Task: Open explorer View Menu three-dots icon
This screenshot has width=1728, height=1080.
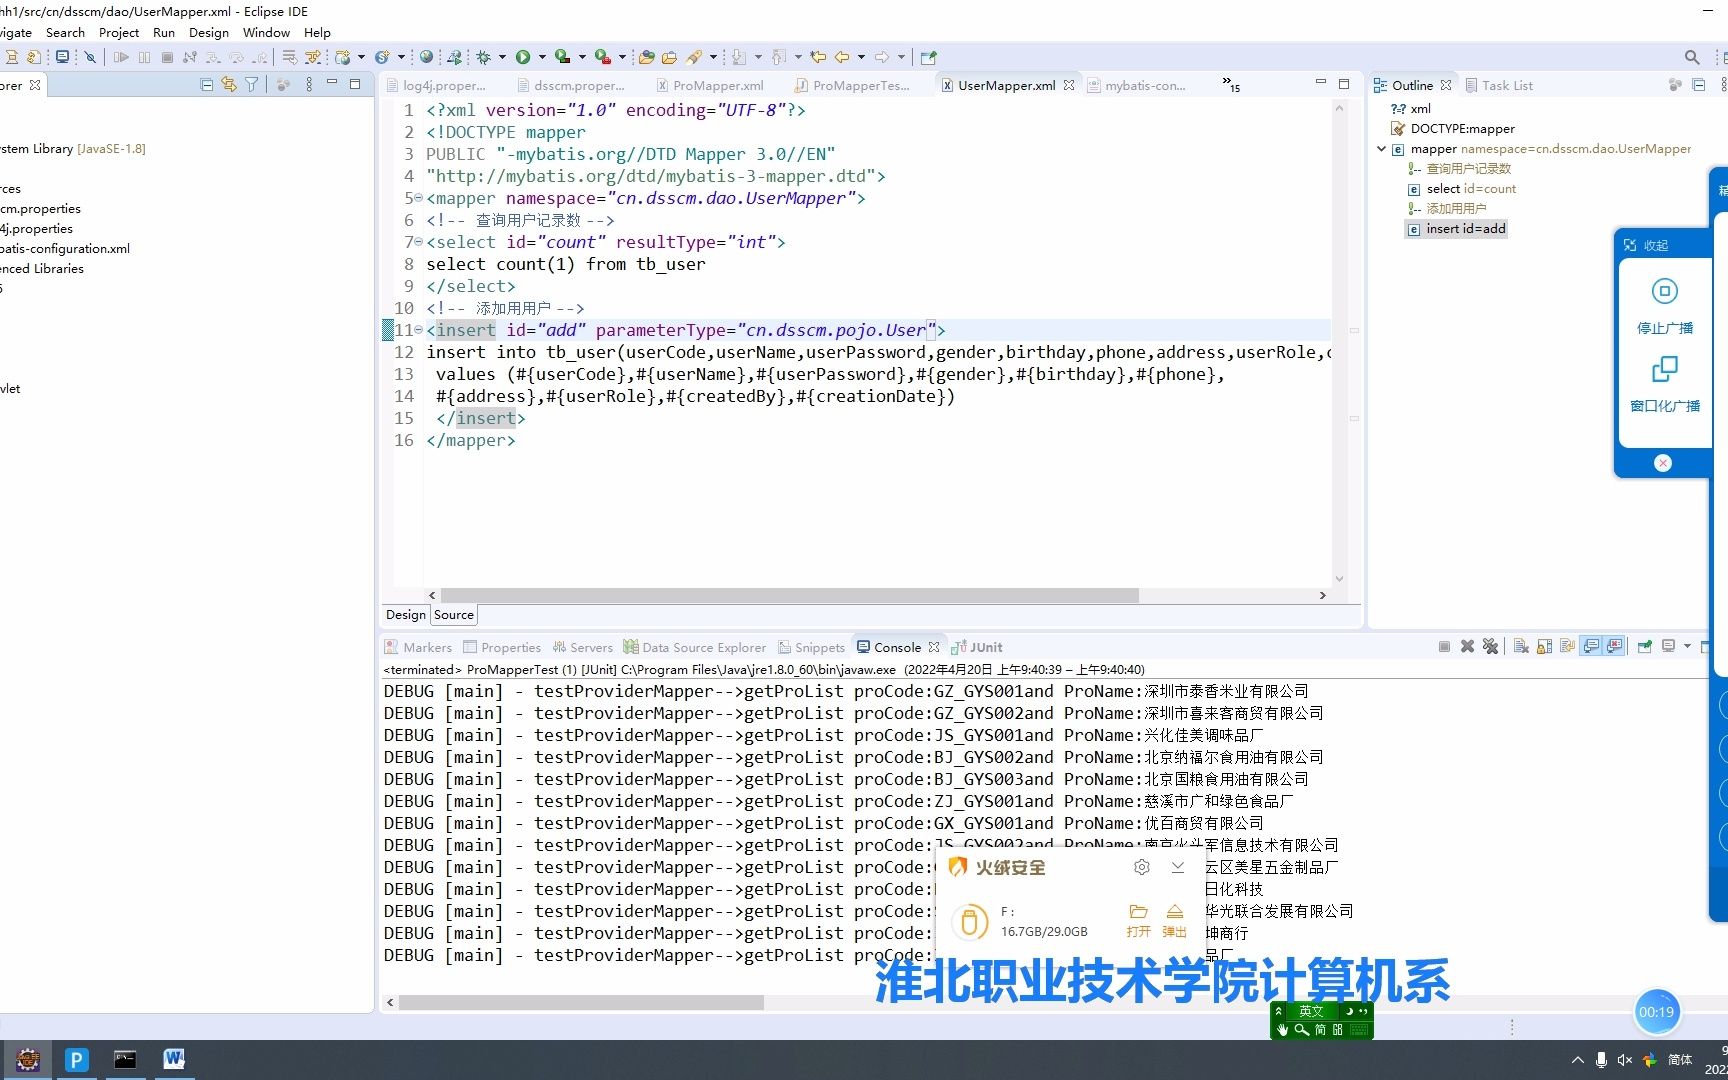Action: pos(309,85)
